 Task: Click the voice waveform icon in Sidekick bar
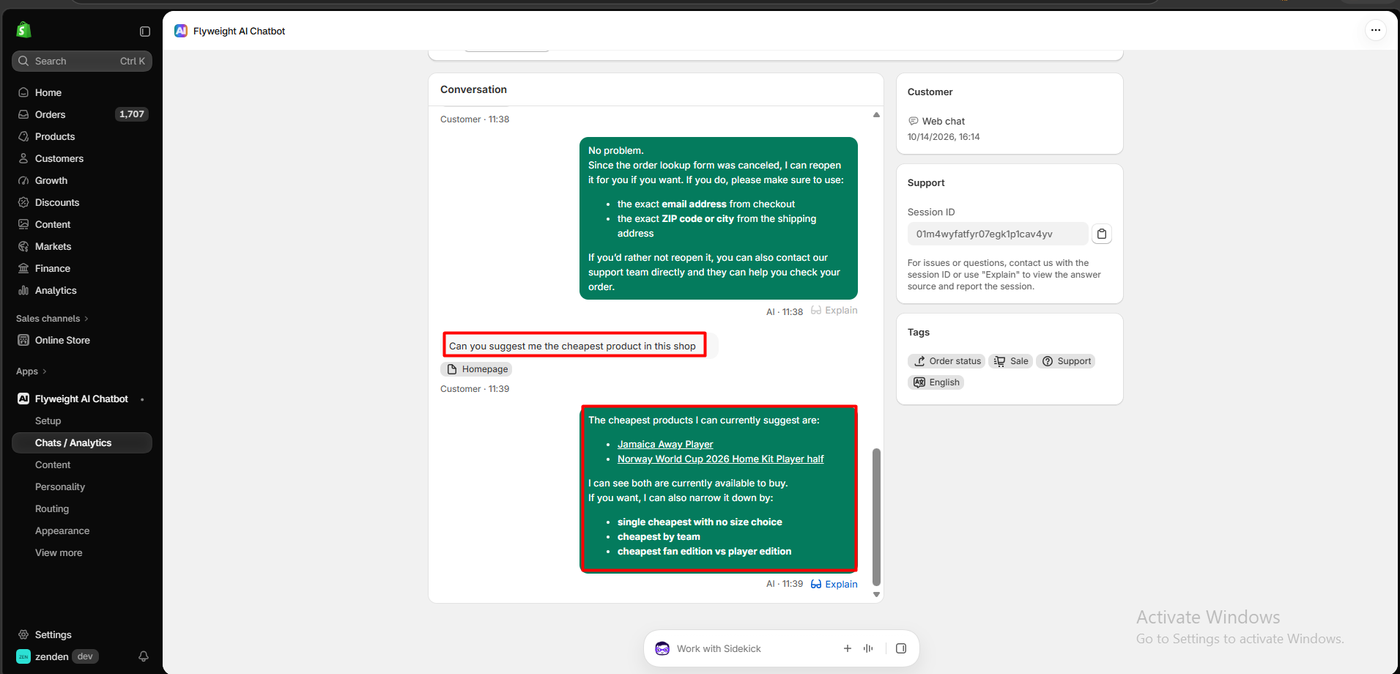[x=868, y=648]
